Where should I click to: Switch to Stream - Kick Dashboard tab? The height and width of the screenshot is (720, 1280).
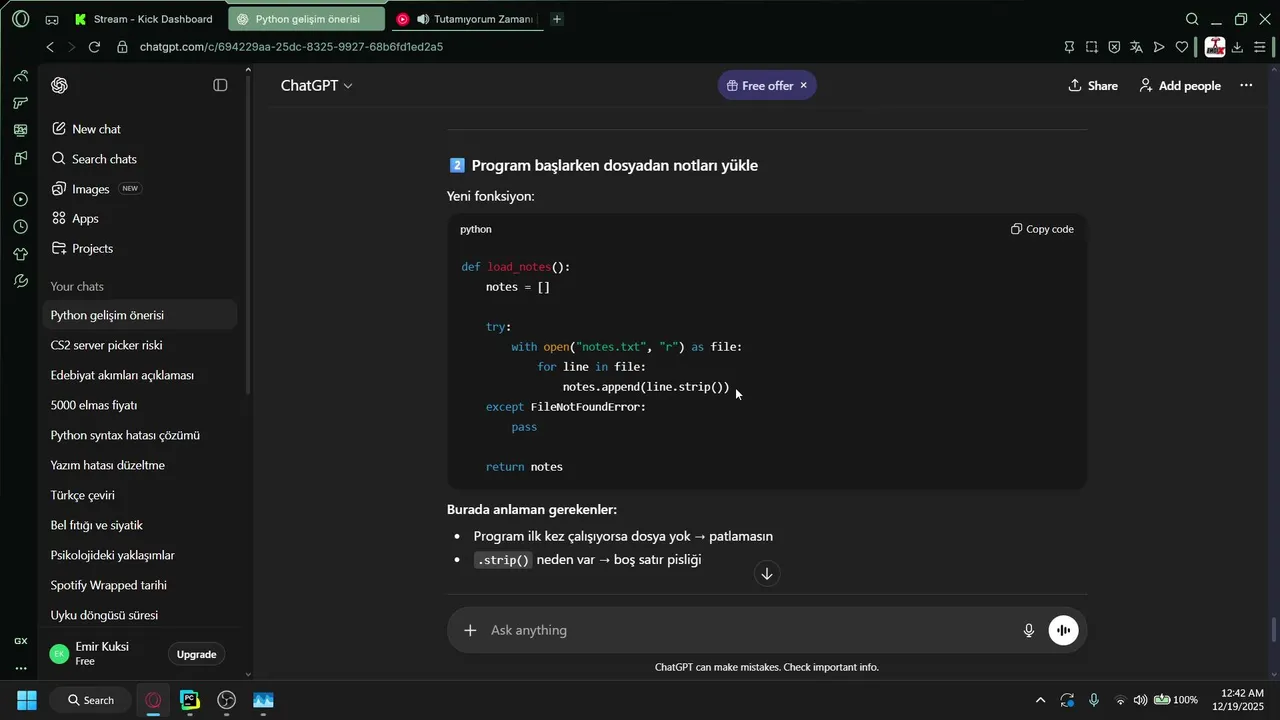(144, 19)
